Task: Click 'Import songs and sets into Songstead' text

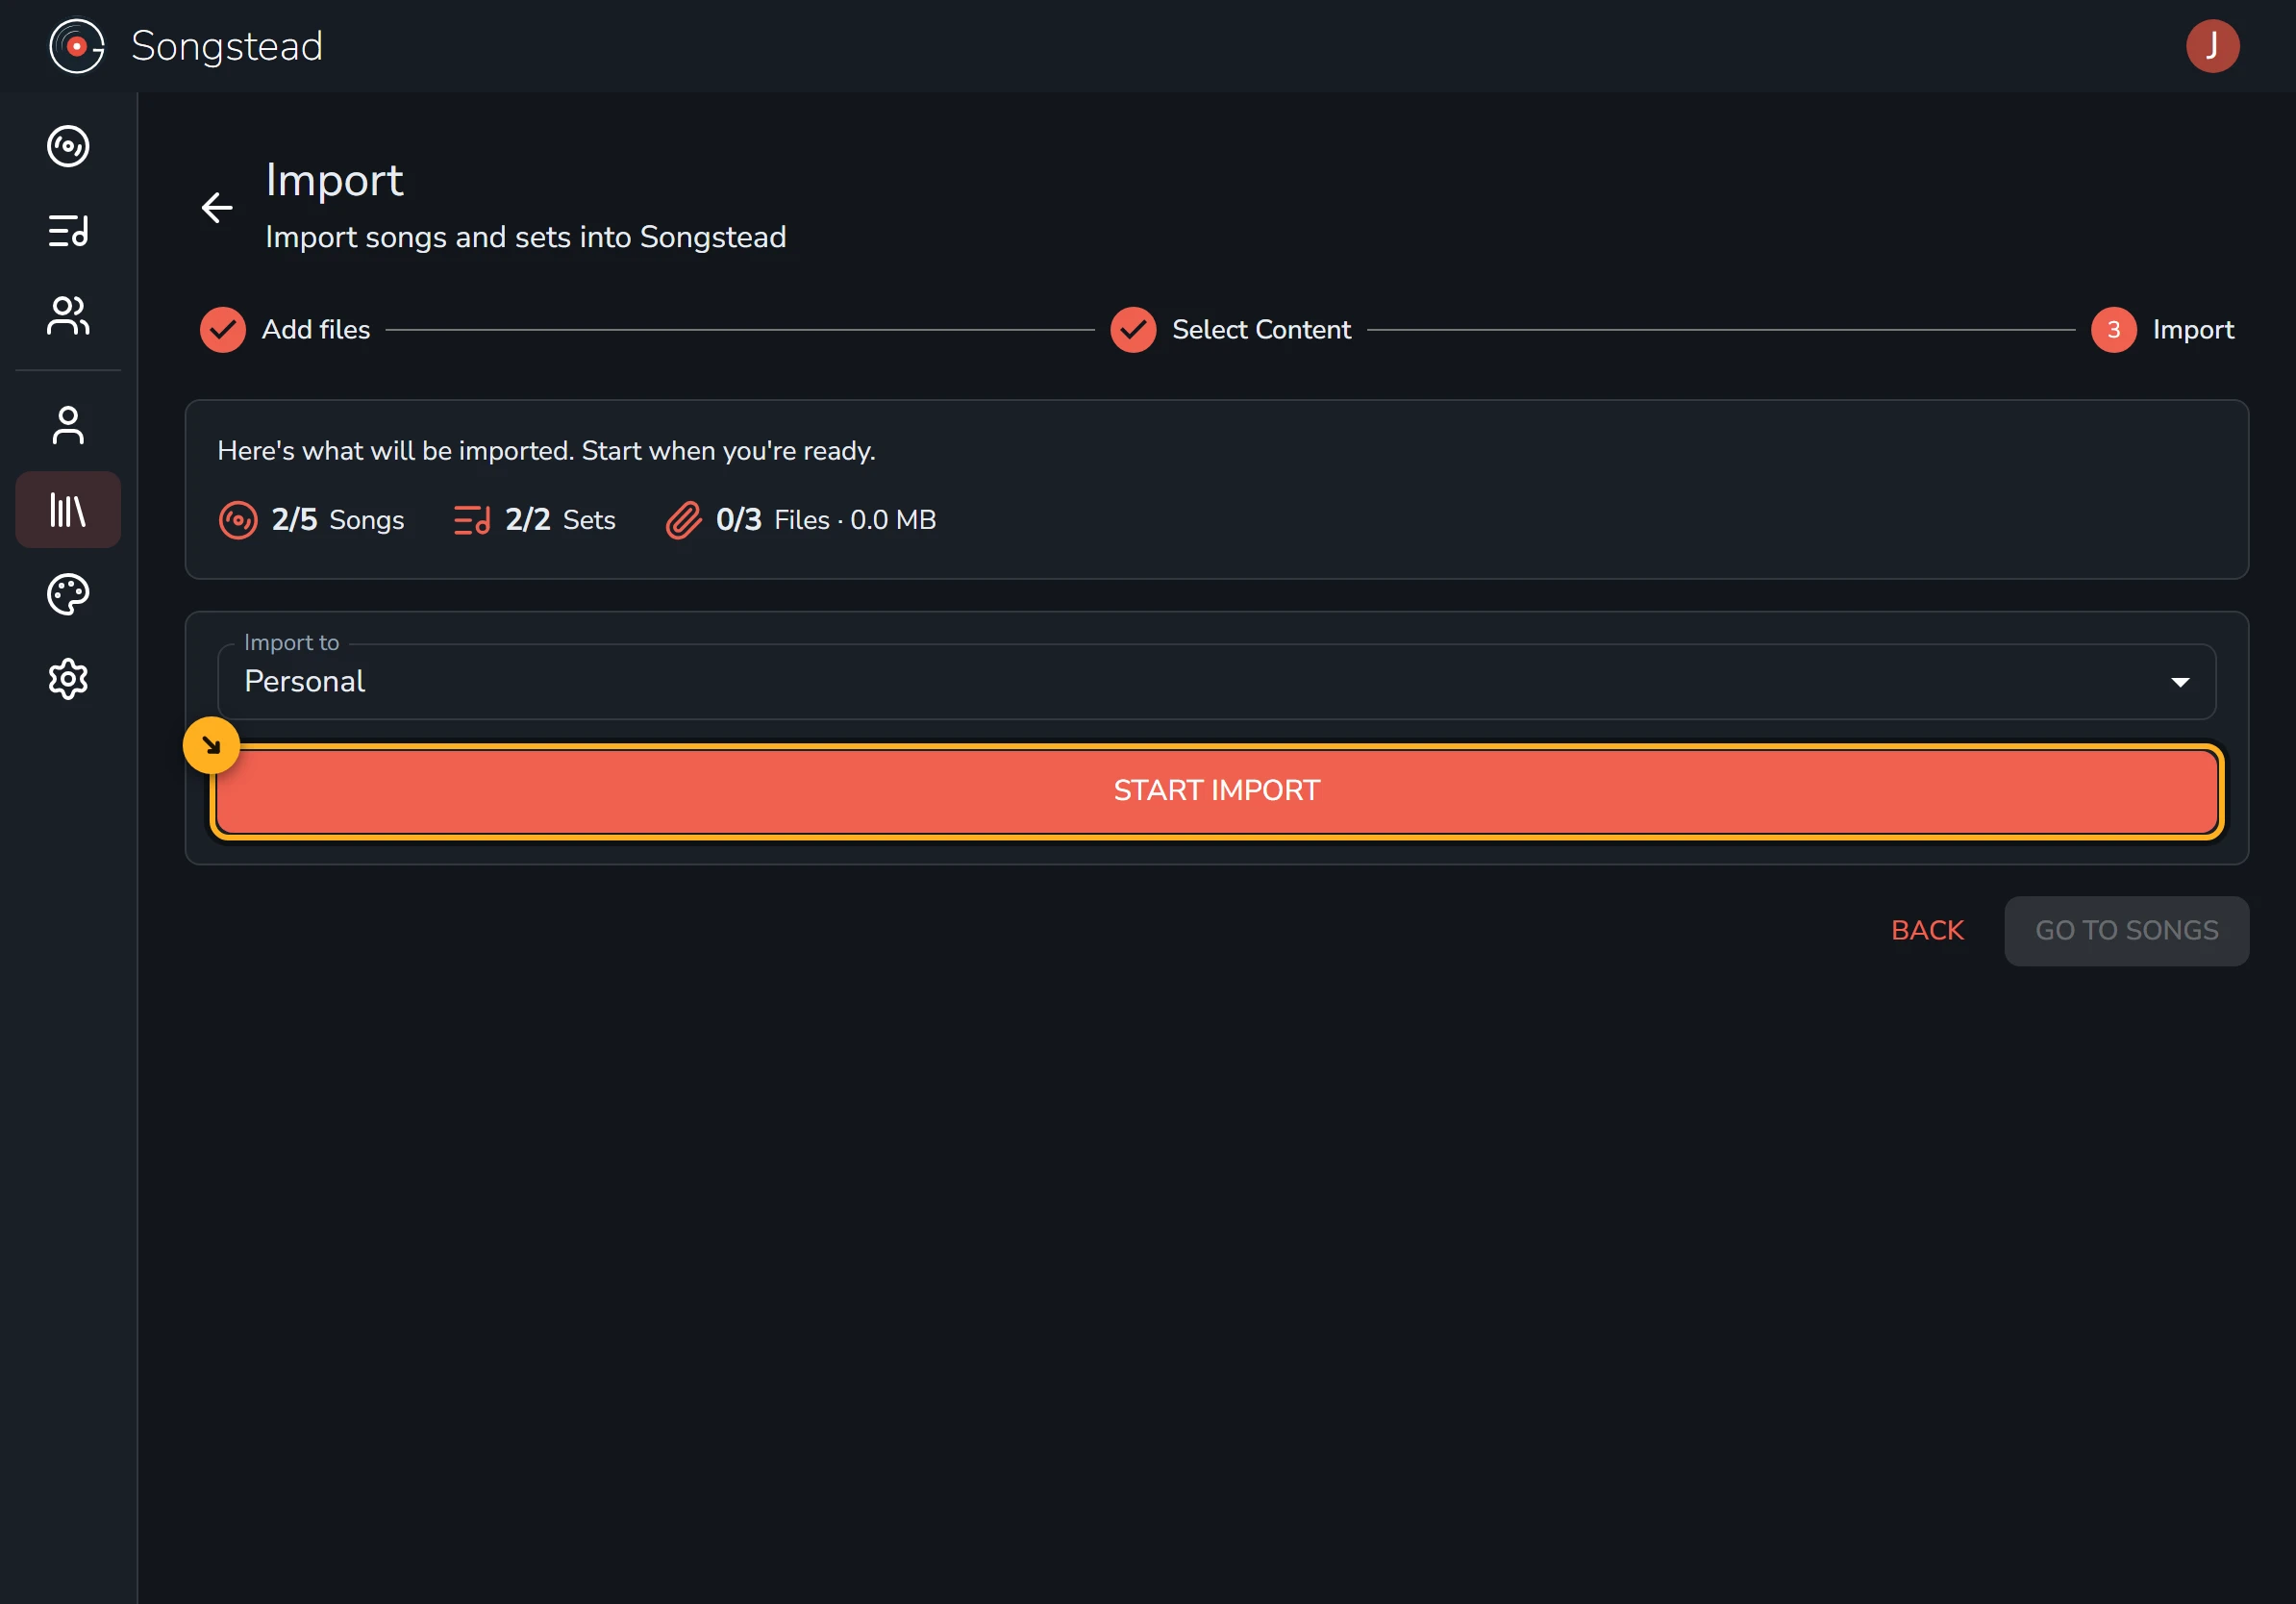Action: tap(526, 238)
